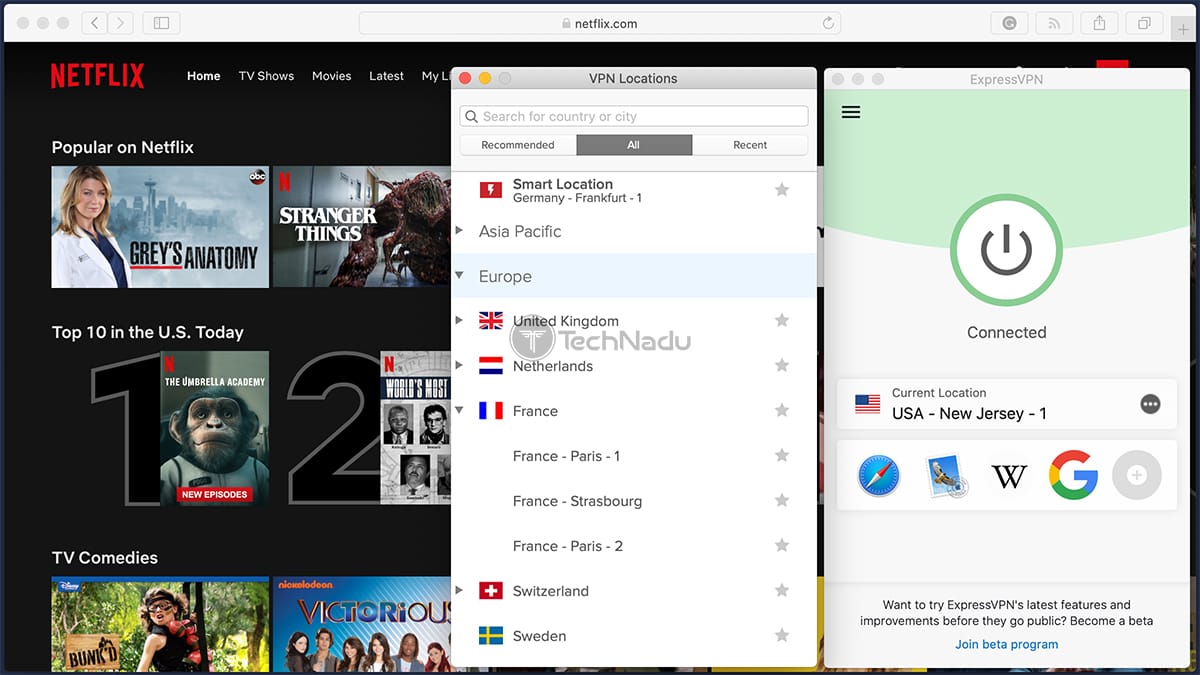Screen dimensions: 1200x675
Task: Open the Top 10 in the U.S. Today heading
Action: tap(148, 333)
